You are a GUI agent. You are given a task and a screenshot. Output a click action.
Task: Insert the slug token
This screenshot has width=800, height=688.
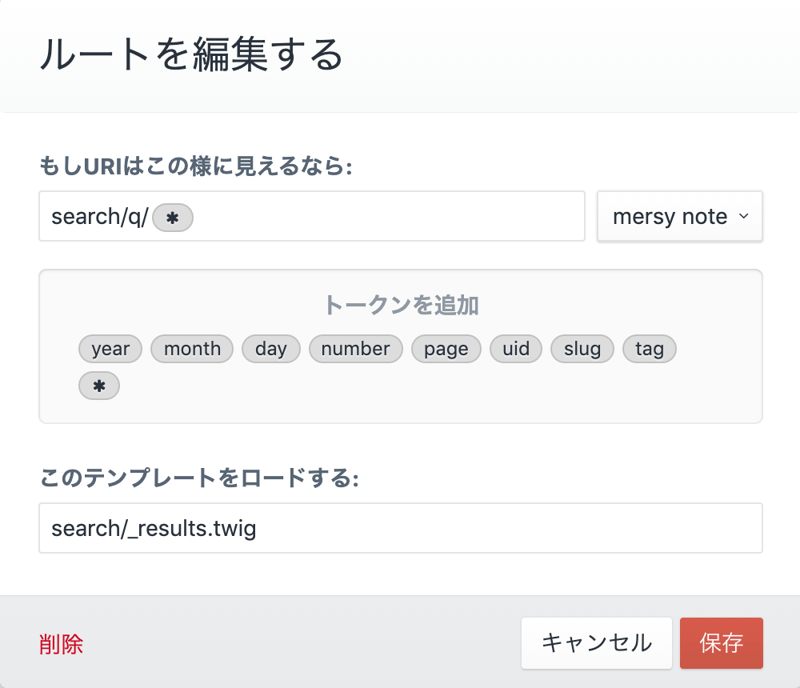[x=582, y=348]
